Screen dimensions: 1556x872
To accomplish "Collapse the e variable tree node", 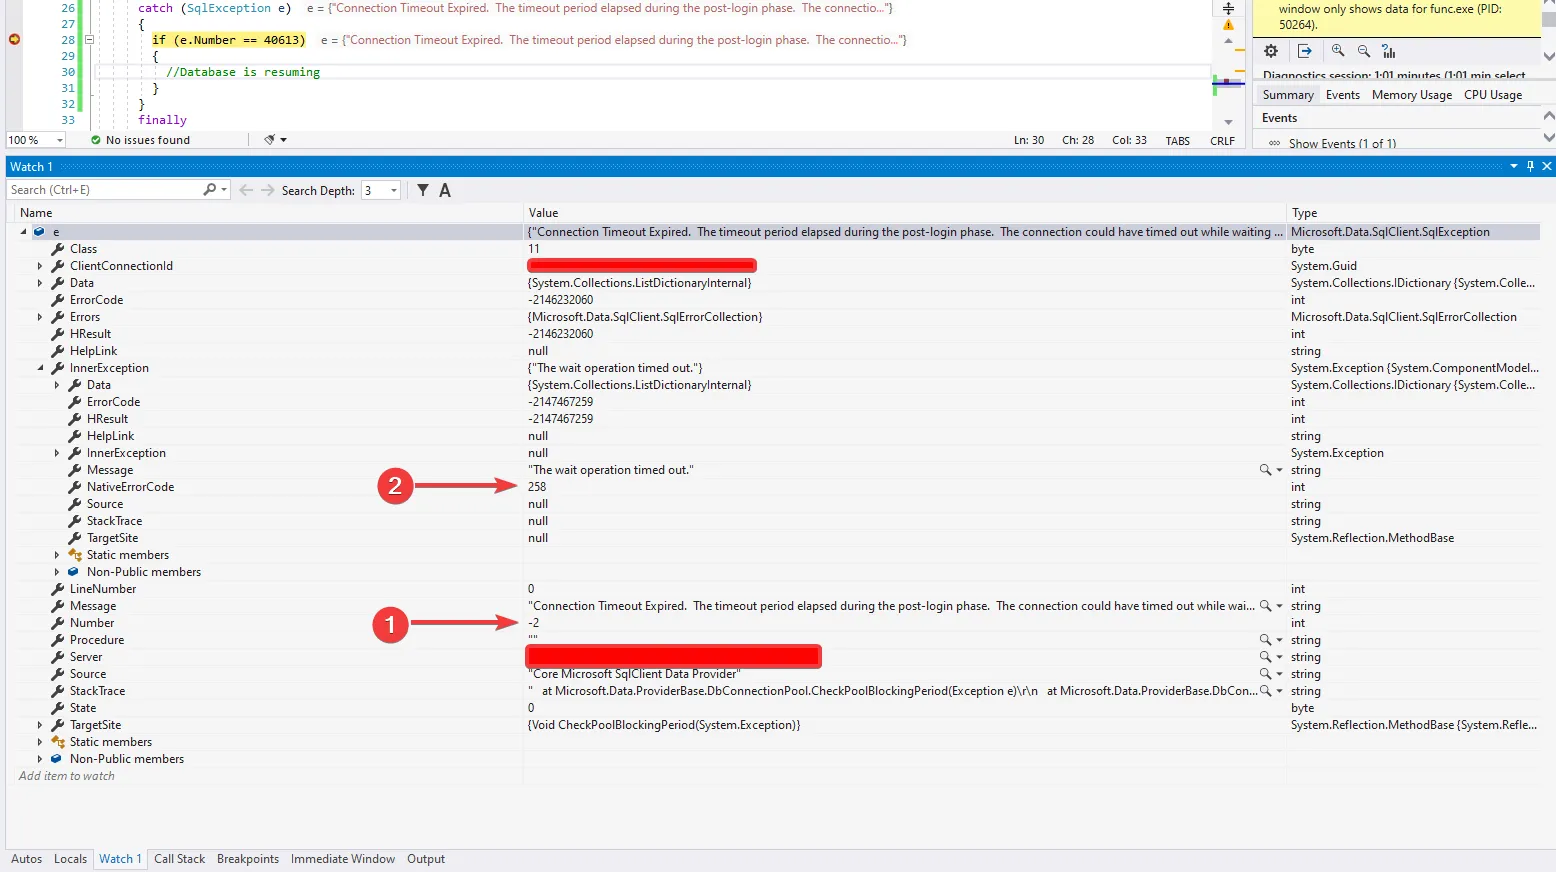I will (x=24, y=232).
